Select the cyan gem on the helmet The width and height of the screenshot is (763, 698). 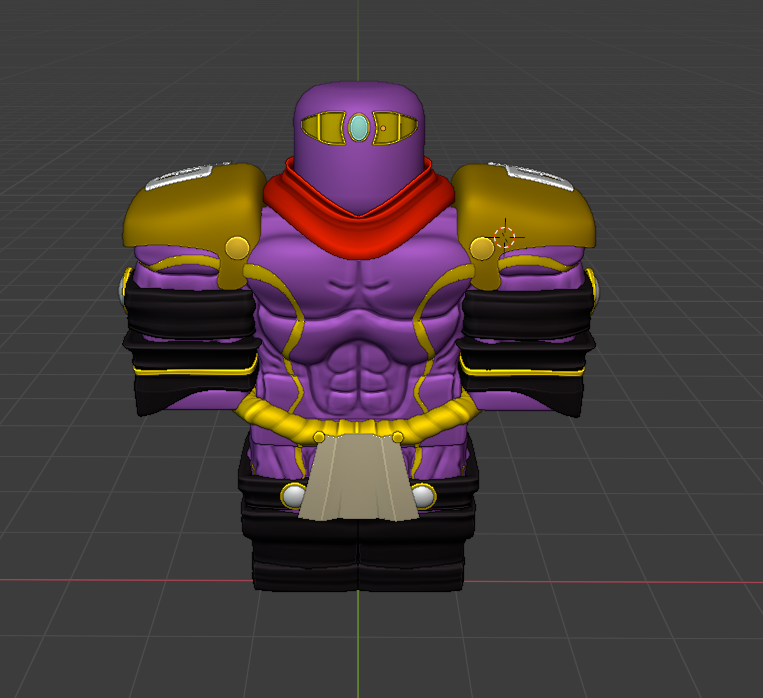(359, 128)
